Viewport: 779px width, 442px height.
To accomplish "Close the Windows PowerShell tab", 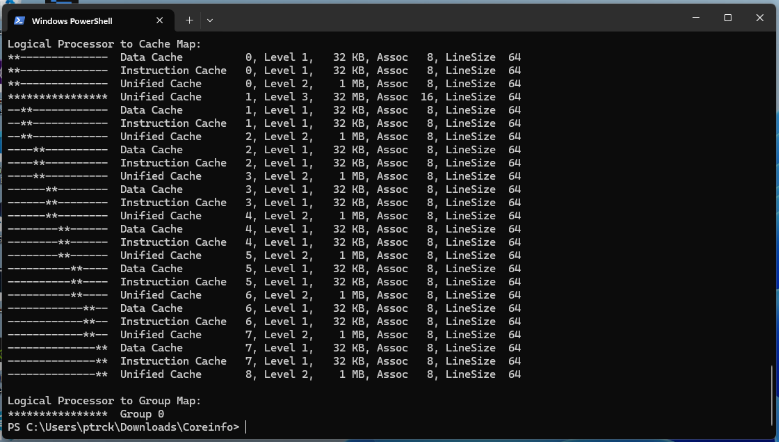I will point(160,20).
